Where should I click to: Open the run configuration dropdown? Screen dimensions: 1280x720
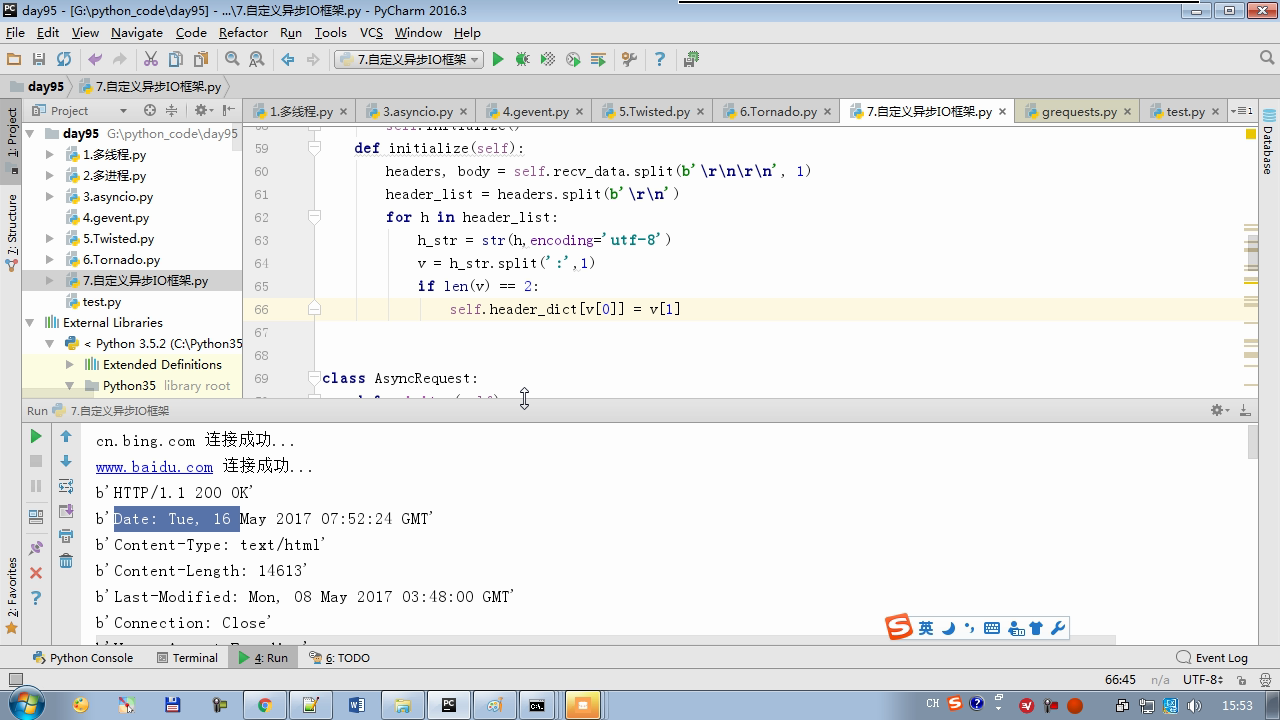pos(409,60)
